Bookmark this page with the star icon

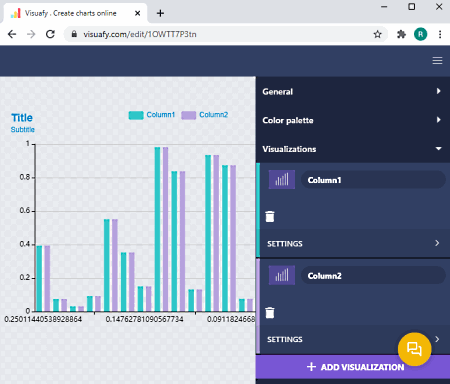(x=377, y=34)
